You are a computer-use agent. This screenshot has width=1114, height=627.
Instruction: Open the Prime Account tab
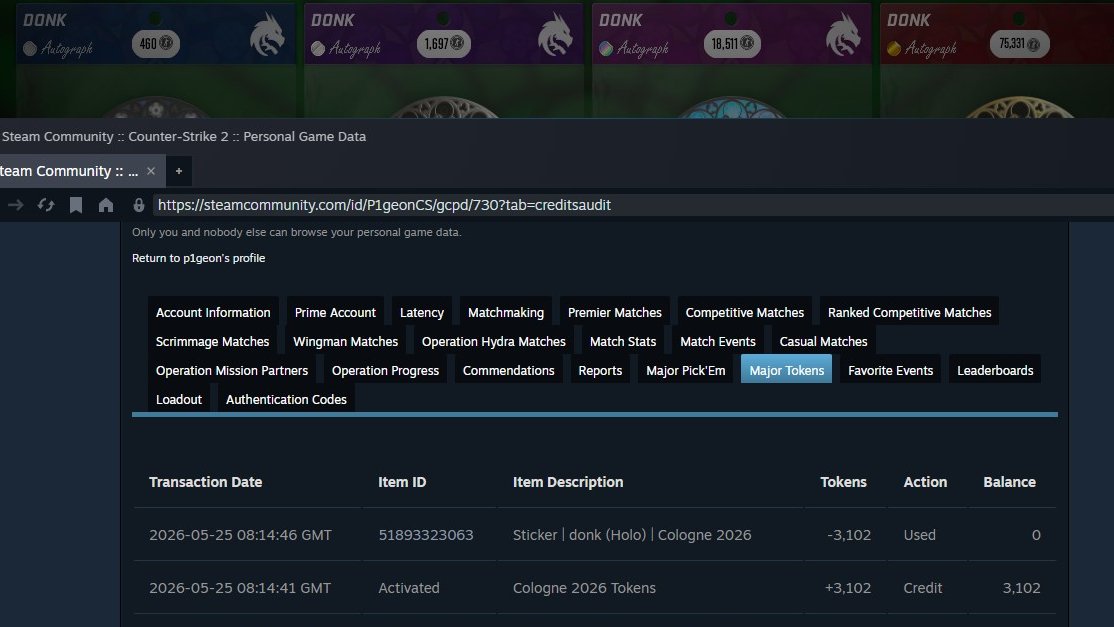coord(335,312)
